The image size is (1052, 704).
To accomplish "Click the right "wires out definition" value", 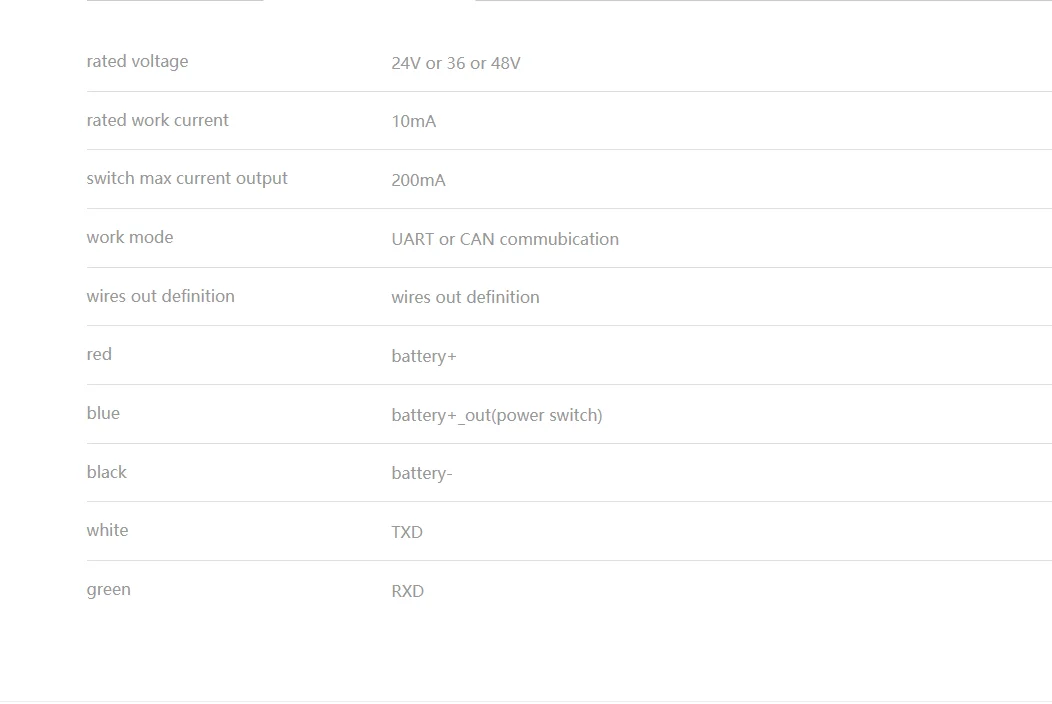I will click(x=465, y=297).
